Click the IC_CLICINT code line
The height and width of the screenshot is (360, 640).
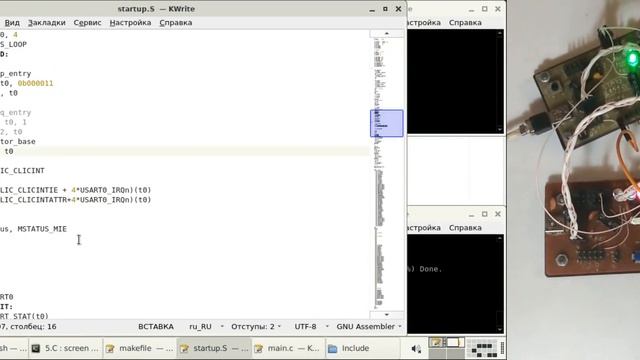click(x=22, y=171)
